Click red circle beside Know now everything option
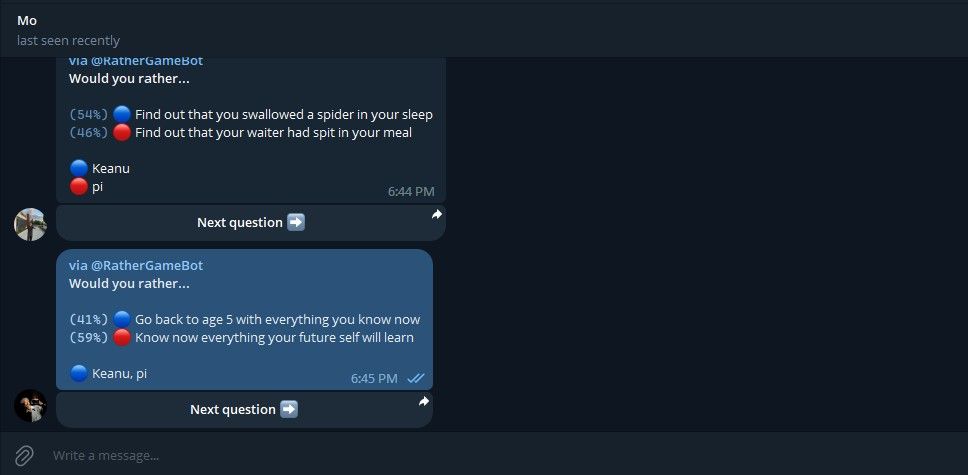The image size is (968, 475). 122,337
